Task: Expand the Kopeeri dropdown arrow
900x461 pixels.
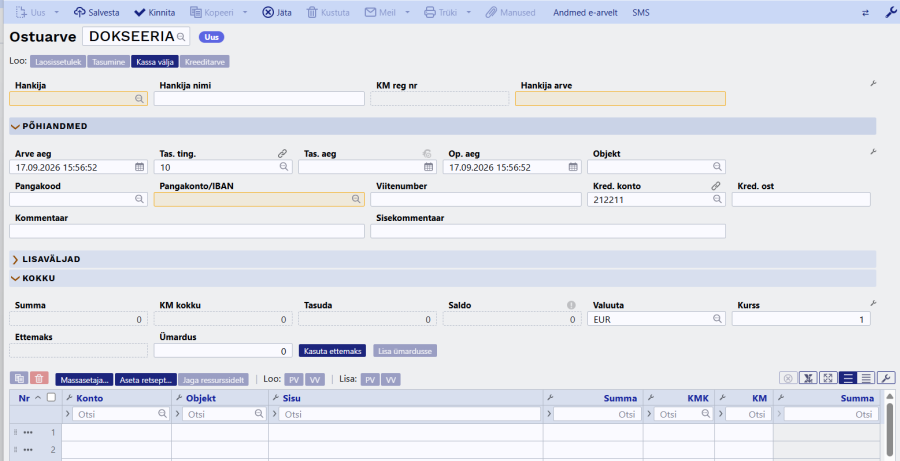Action: (x=245, y=12)
